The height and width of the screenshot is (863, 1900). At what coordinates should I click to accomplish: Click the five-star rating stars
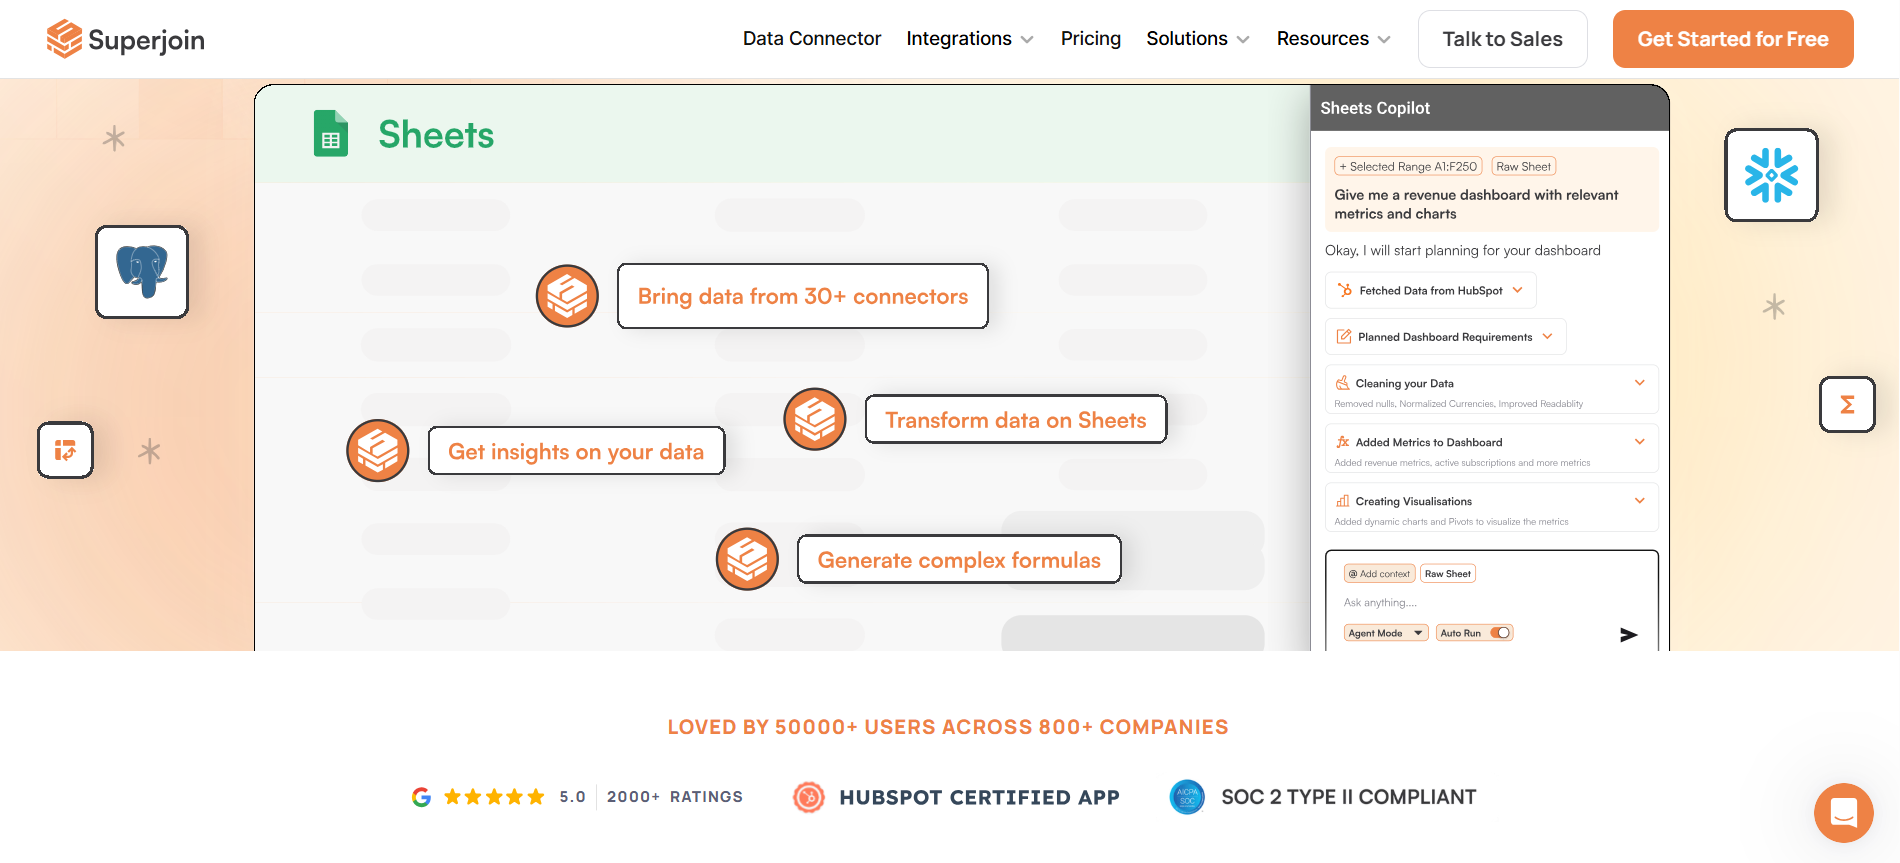494,797
